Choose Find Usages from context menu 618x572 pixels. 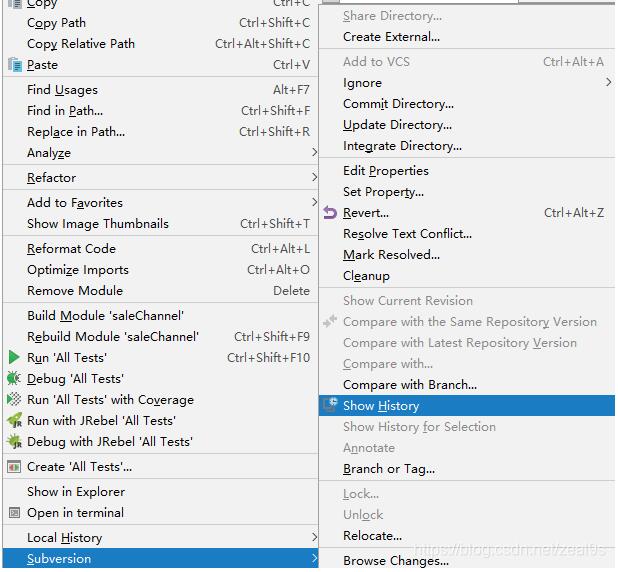tap(62, 90)
